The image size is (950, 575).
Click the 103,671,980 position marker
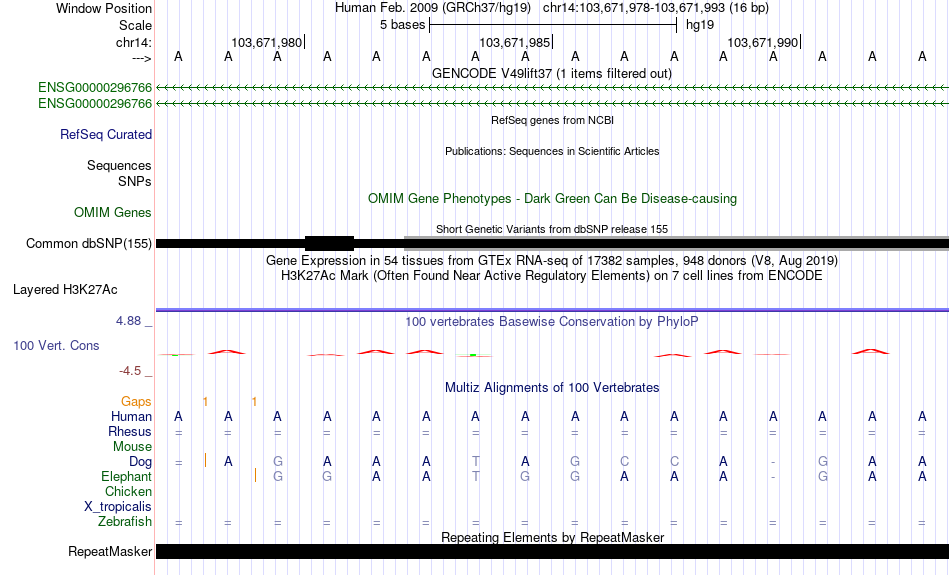266,42
